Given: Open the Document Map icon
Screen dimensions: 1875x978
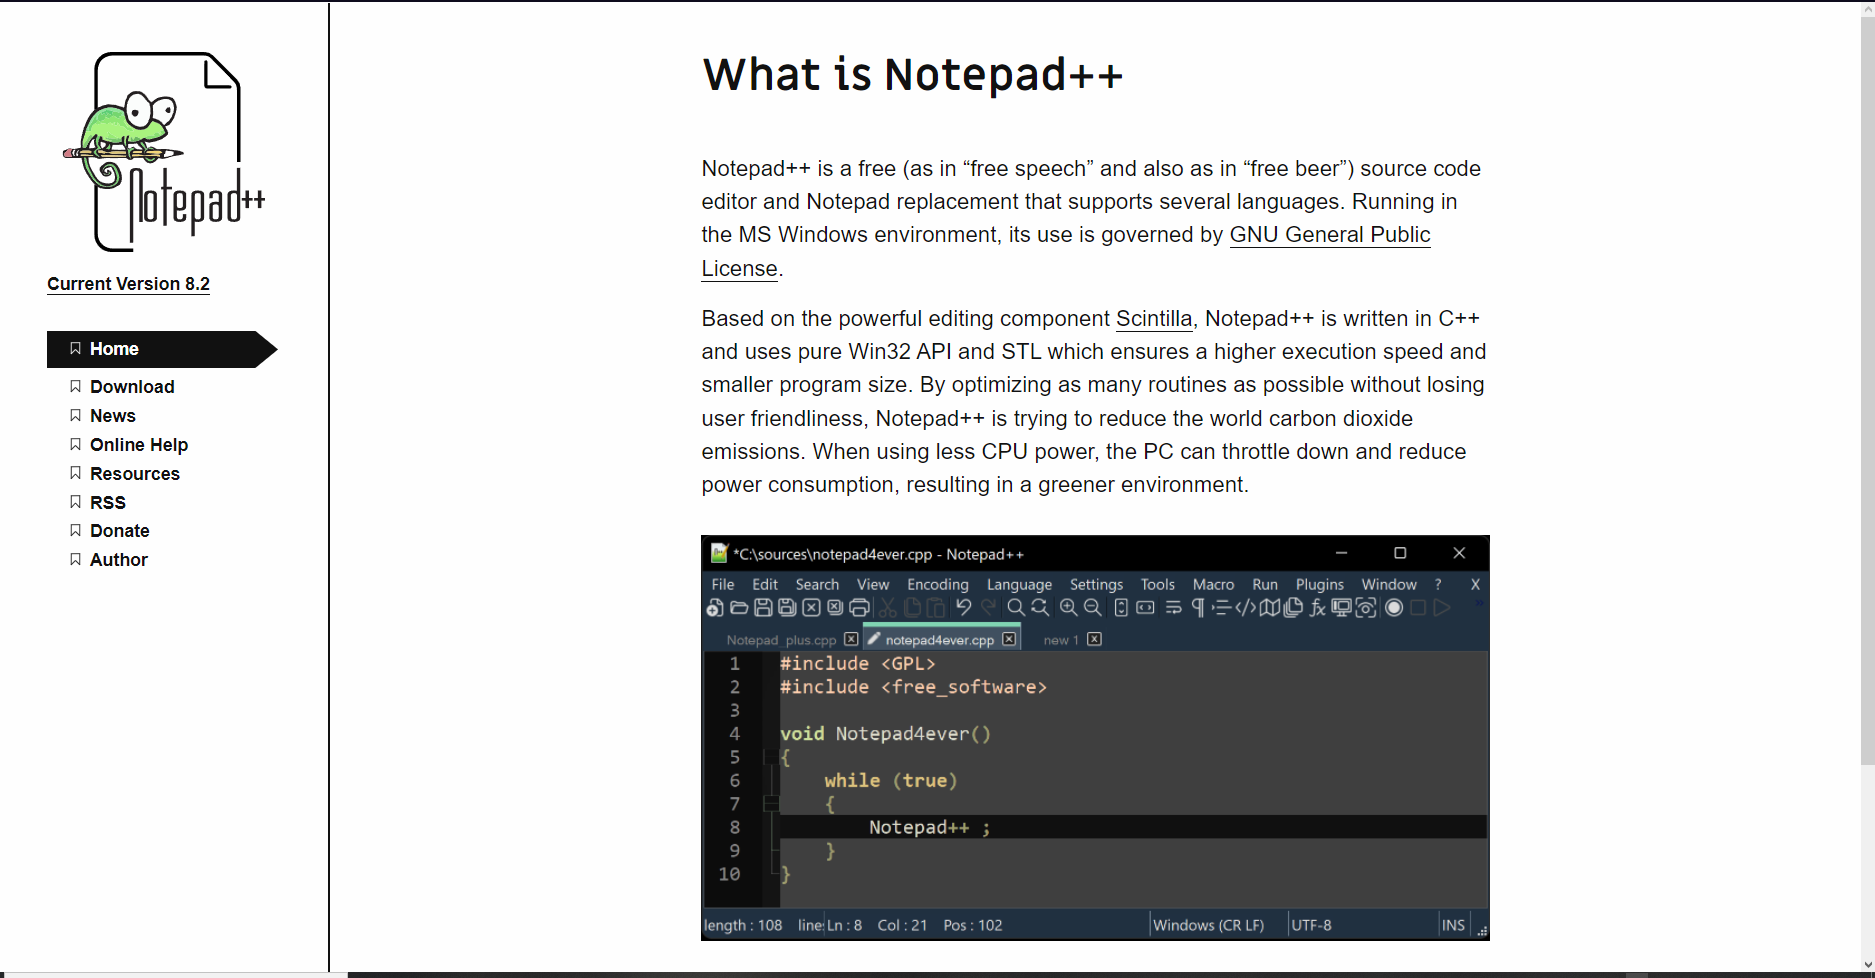Looking at the screenshot, I should (x=1269, y=608).
